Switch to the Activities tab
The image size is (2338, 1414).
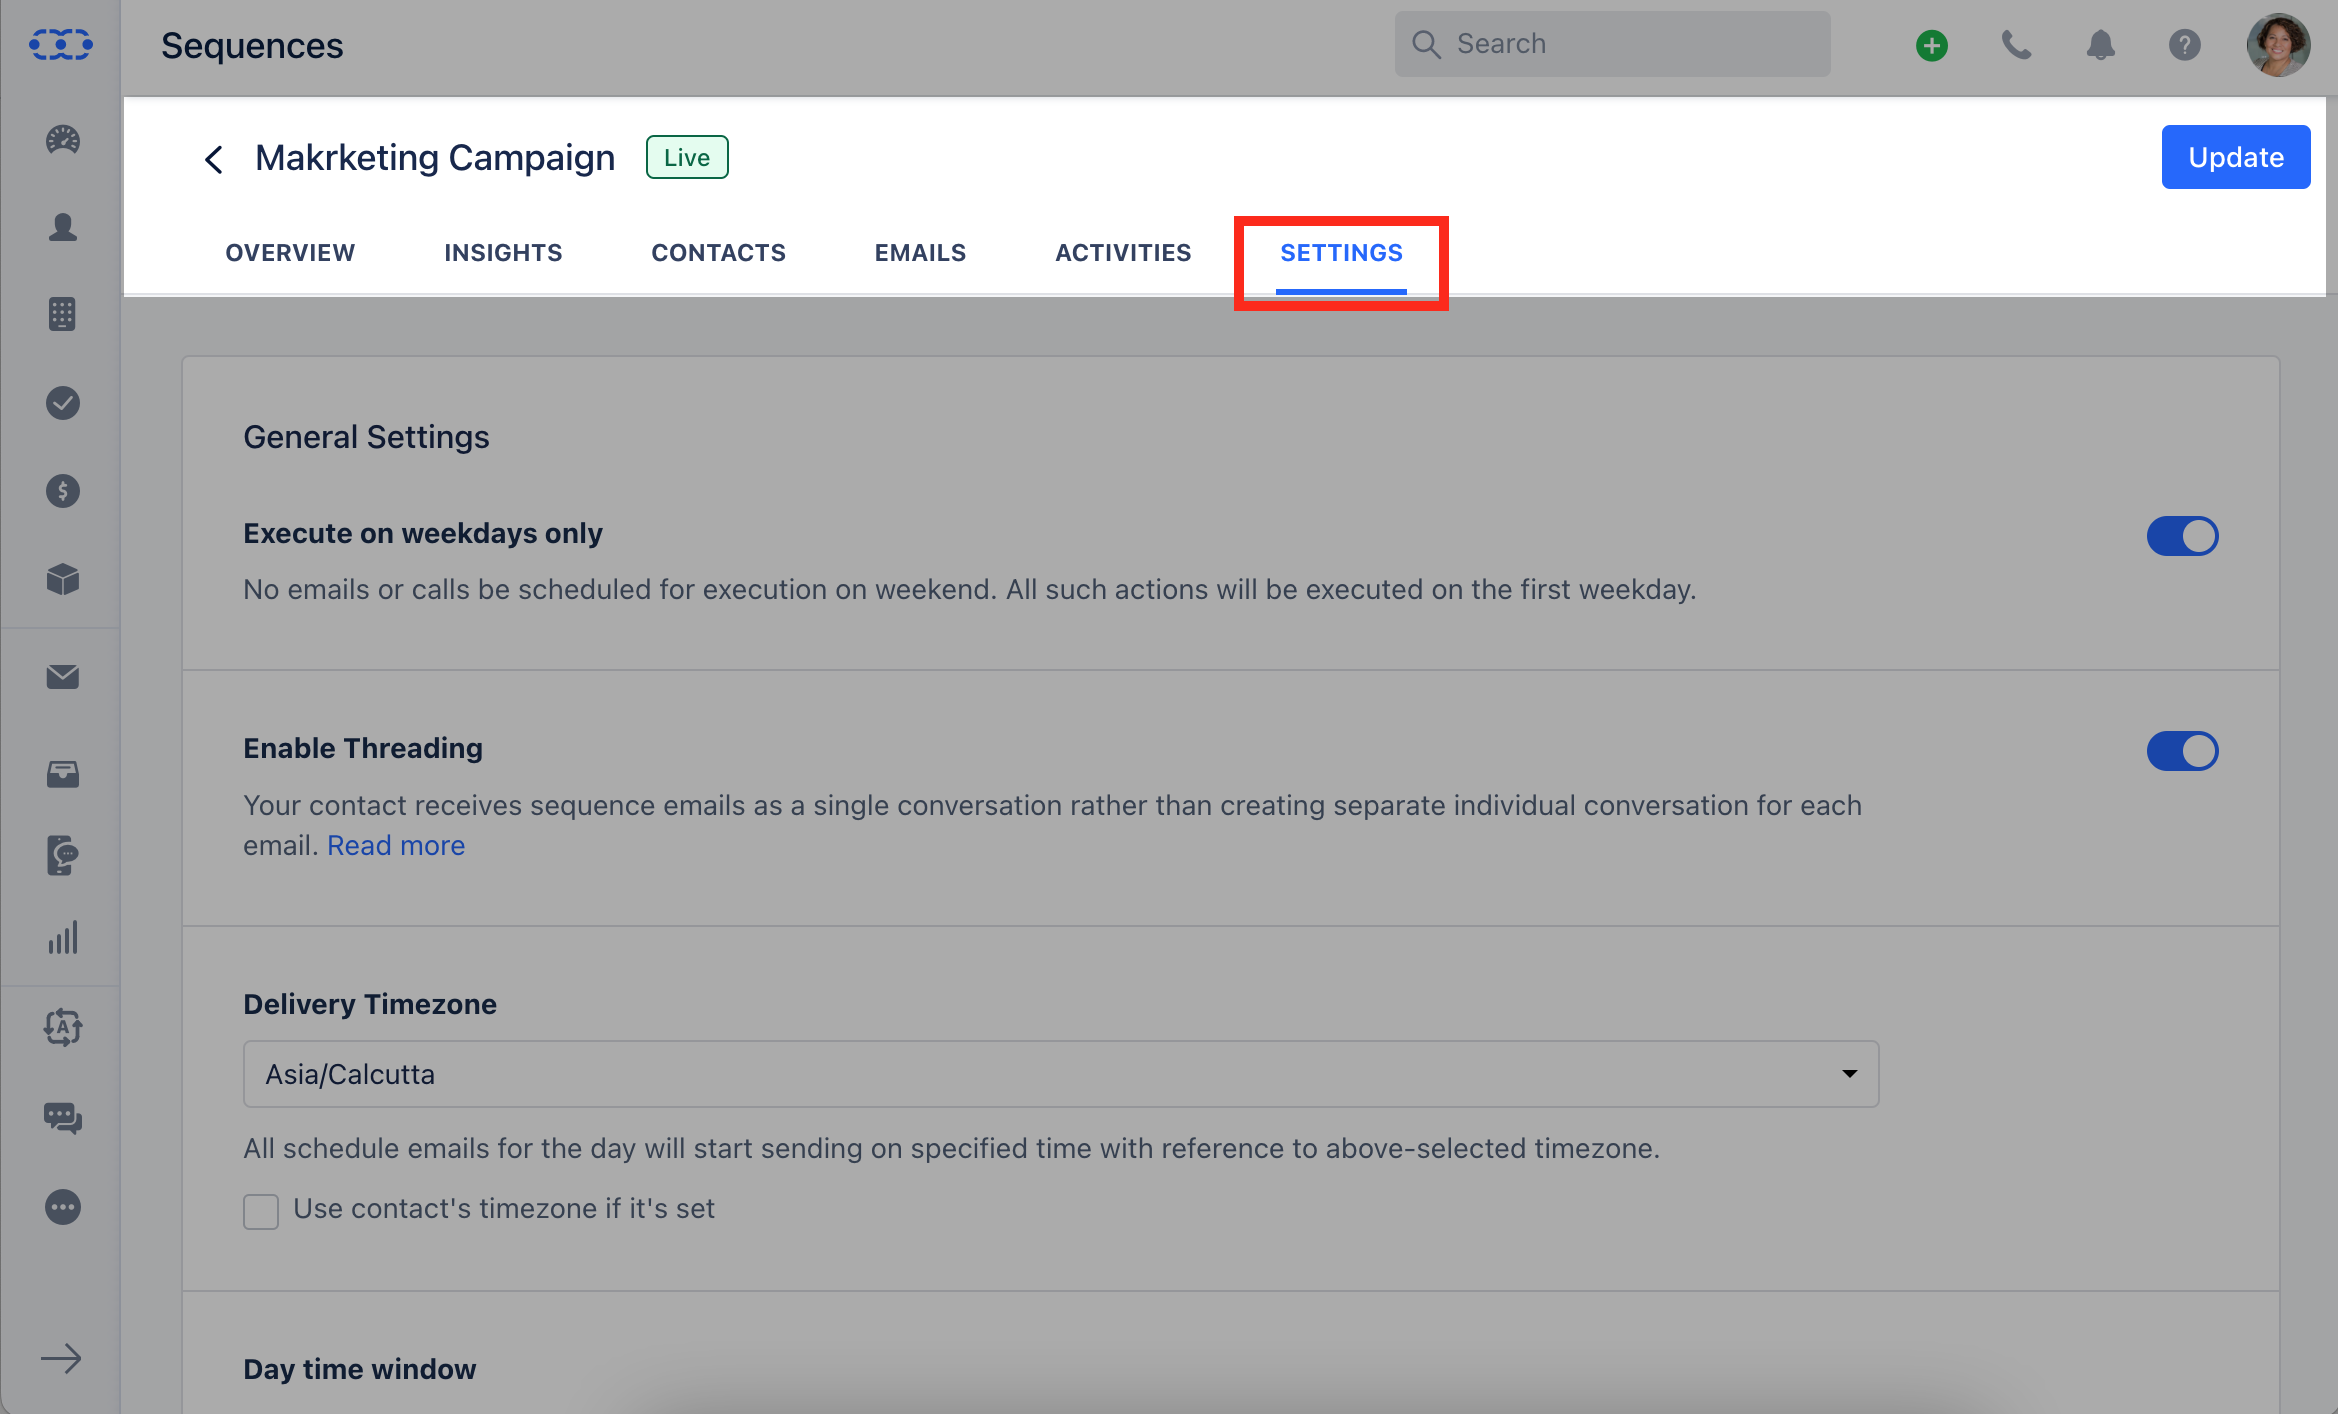click(x=1123, y=253)
